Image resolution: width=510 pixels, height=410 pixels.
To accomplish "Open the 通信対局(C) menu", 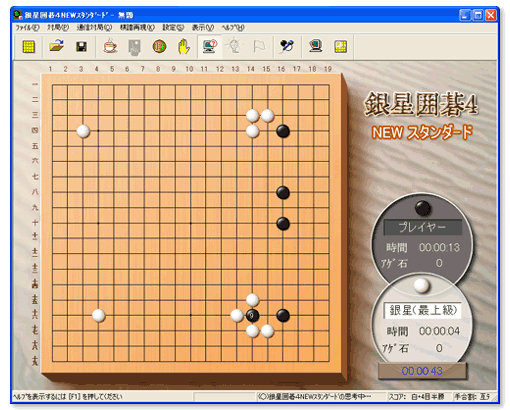I will [x=94, y=28].
